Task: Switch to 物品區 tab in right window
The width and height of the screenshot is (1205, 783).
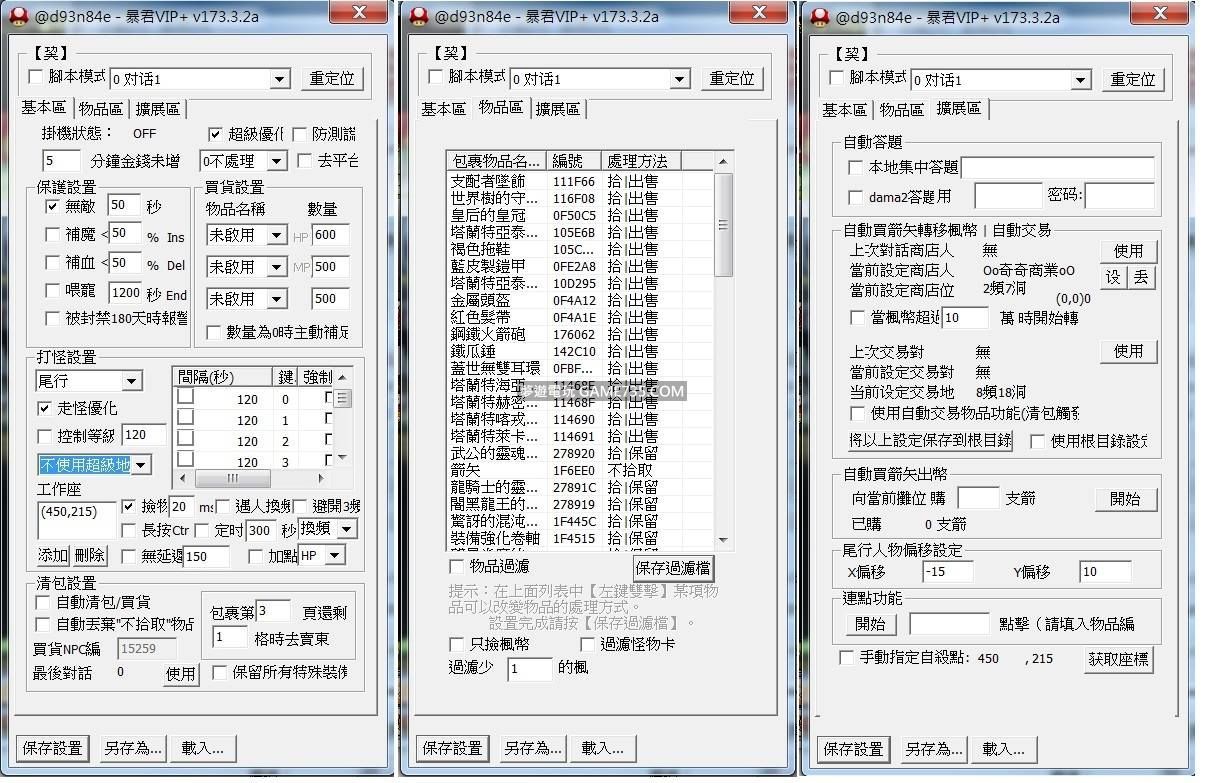Action: tap(902, 110)
